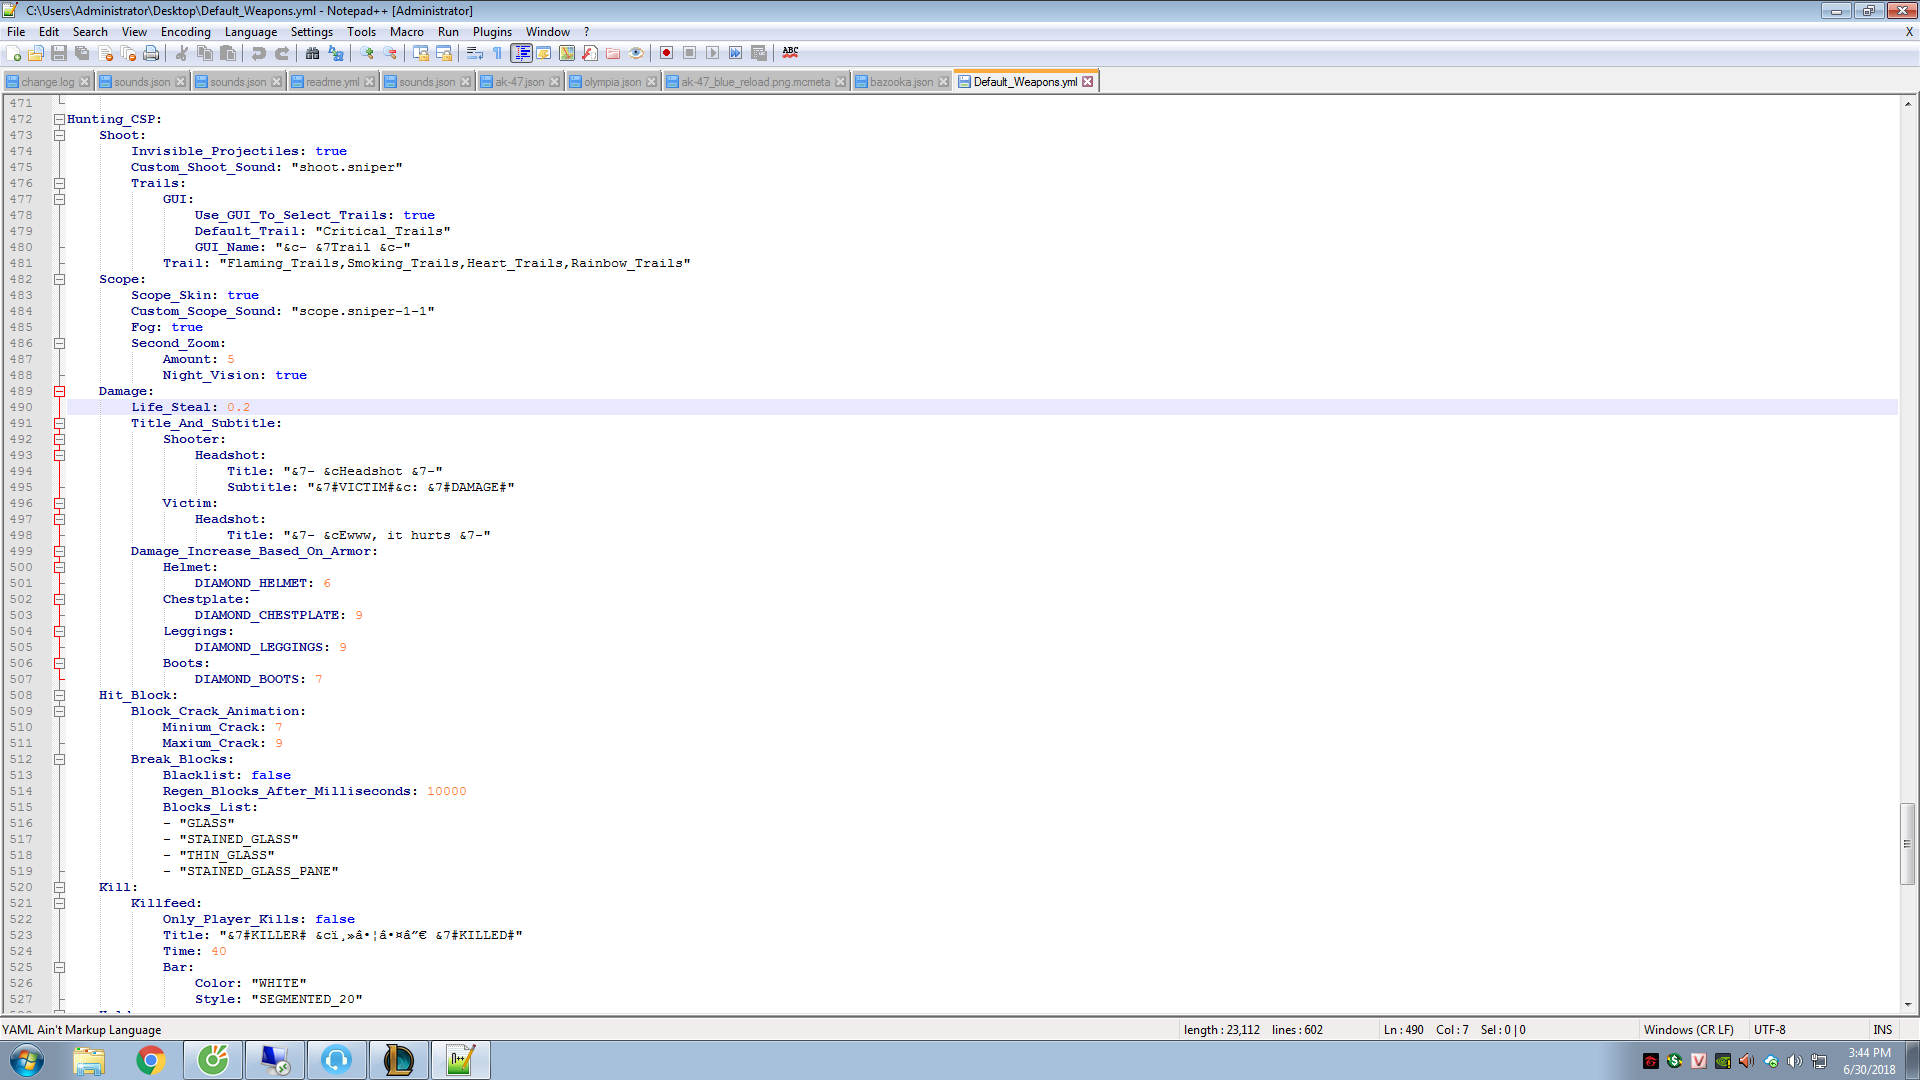Start macro recording with red record icon
Image resolution: width=1920 pixels, height=1080 pixels.
(x=666, y=53)
